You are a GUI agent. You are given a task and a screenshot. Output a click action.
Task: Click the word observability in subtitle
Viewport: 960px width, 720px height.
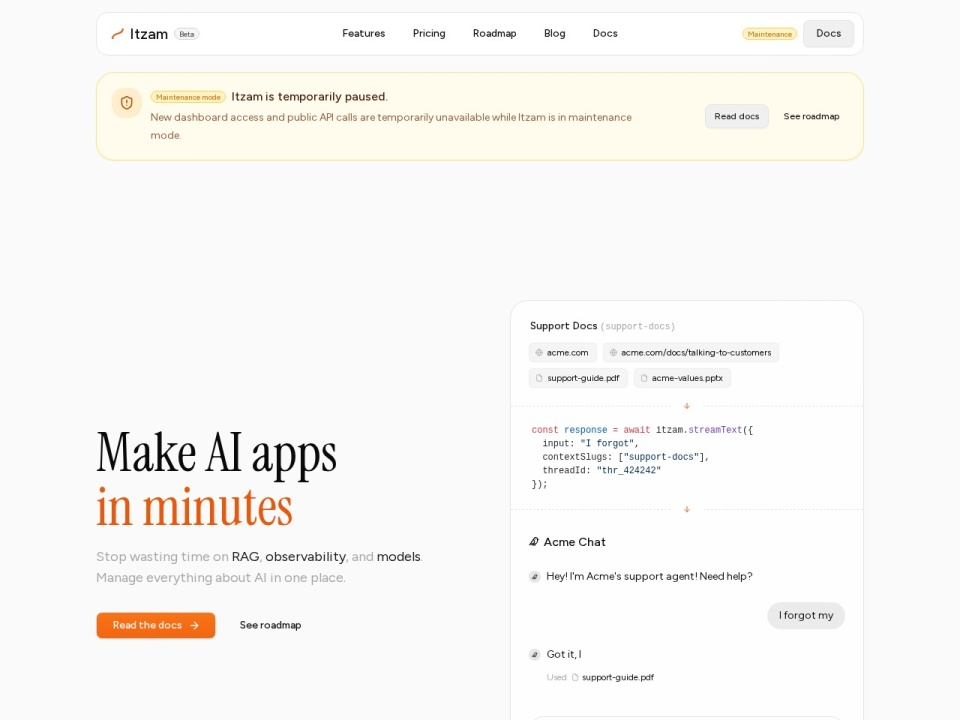pyautogui.click(x=306, y=557)
